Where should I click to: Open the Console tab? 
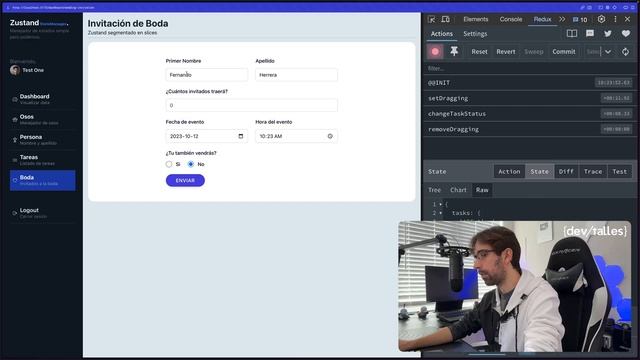coord(511,19)
